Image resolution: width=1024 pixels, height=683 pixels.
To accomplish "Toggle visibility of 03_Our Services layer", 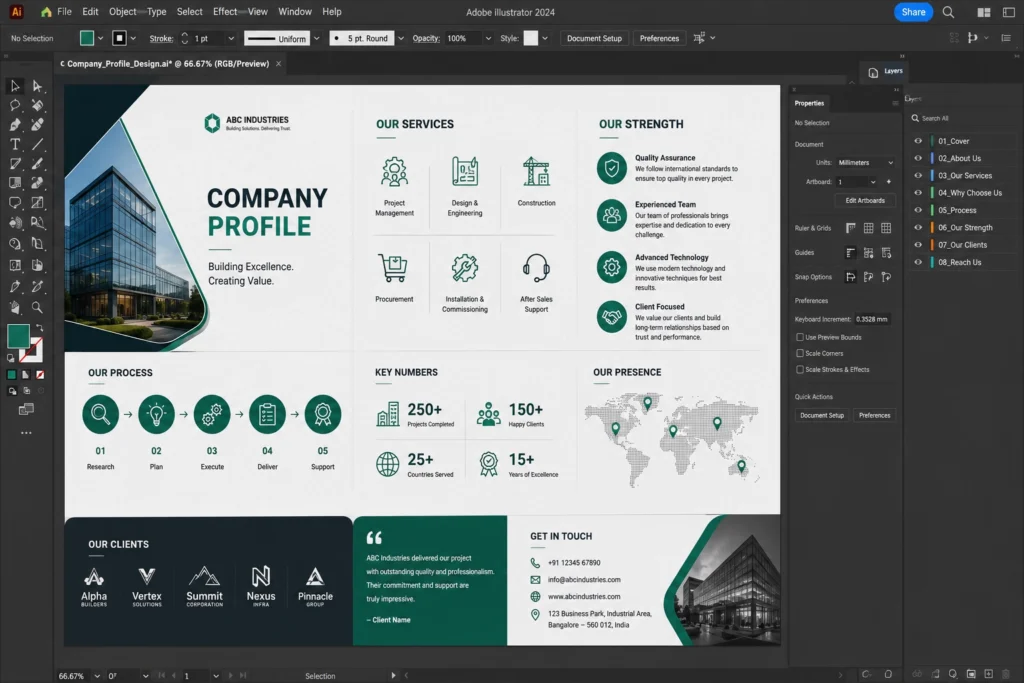I will pos(918,176).
